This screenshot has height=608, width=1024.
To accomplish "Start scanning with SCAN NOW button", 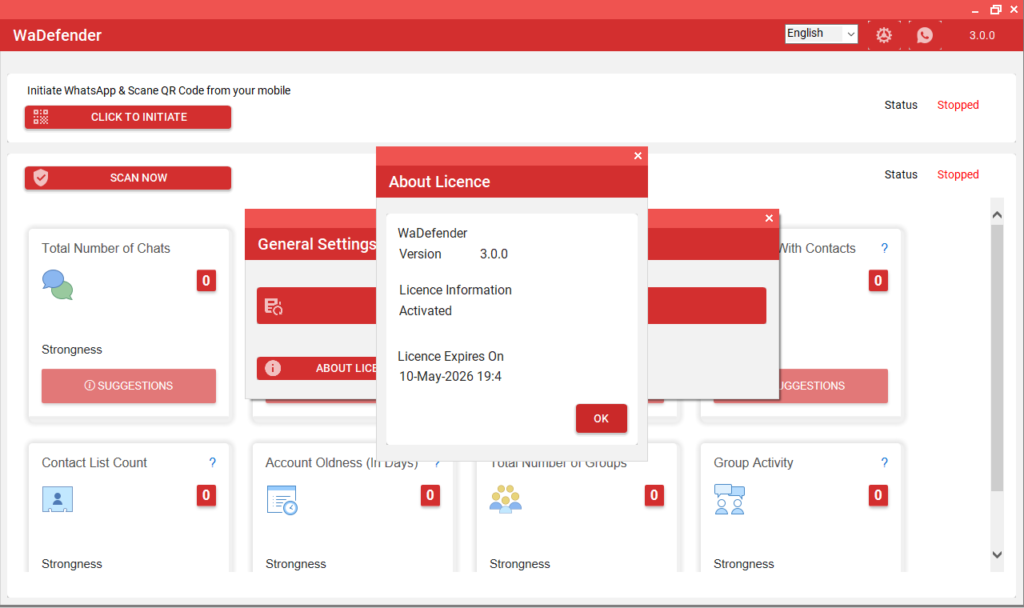I will 128,178.
